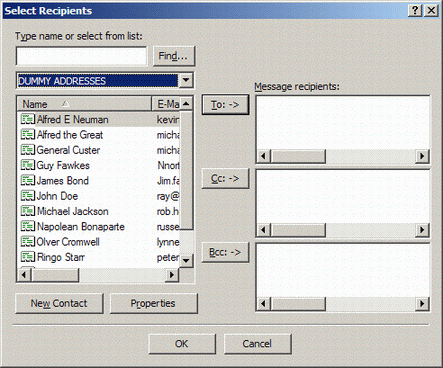Viewport: 443px width, 368px height.
Task: Click Bcc box scroll left arrow
Action: [x=264, y=303]
